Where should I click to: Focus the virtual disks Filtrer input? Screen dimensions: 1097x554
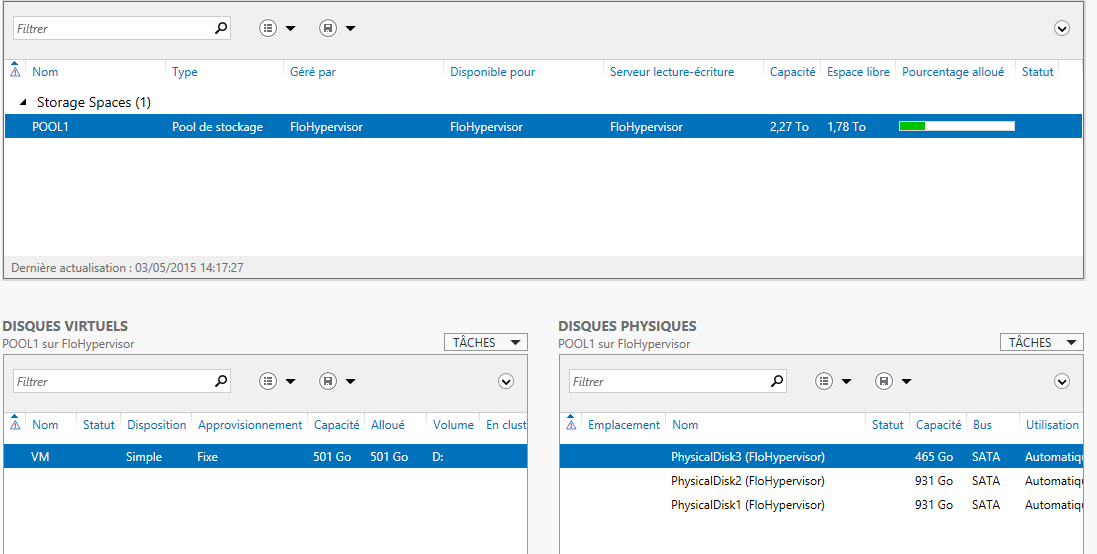(x=113, y=381)
